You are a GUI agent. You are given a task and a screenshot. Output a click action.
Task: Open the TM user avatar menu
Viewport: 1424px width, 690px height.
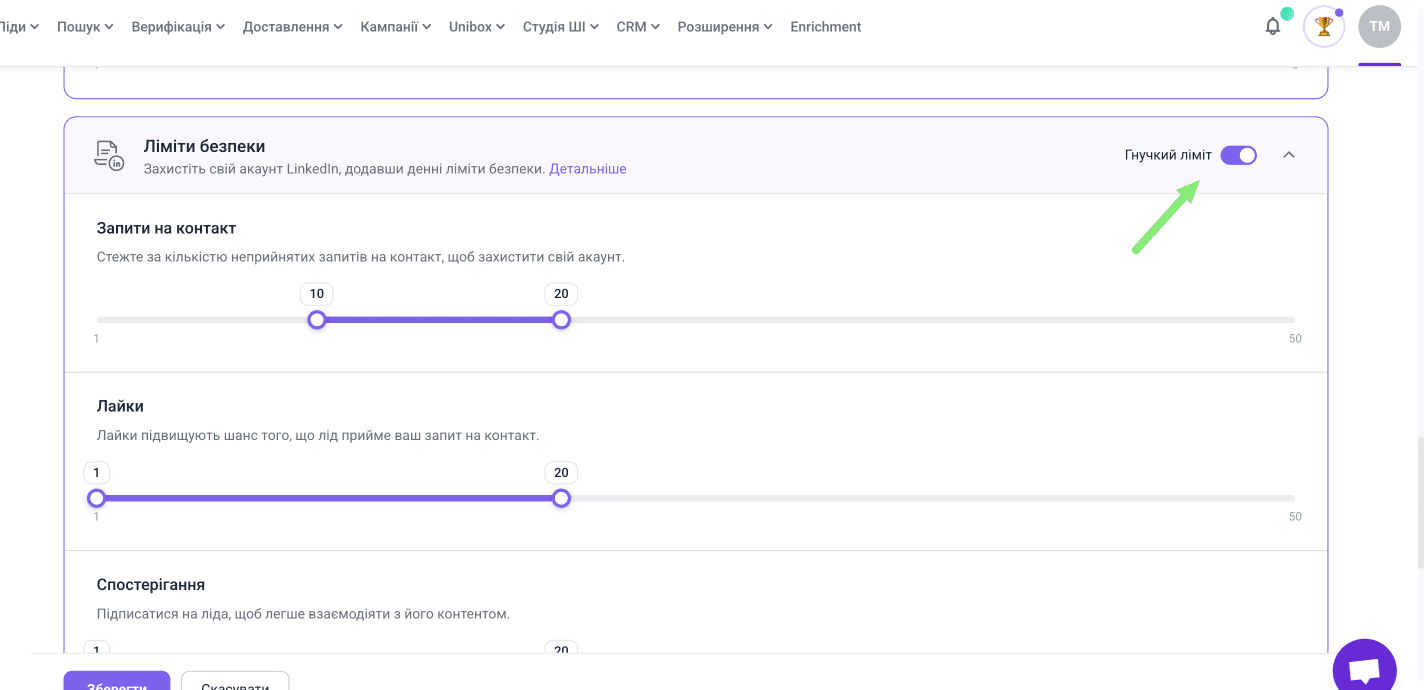tap(1379, 27)
